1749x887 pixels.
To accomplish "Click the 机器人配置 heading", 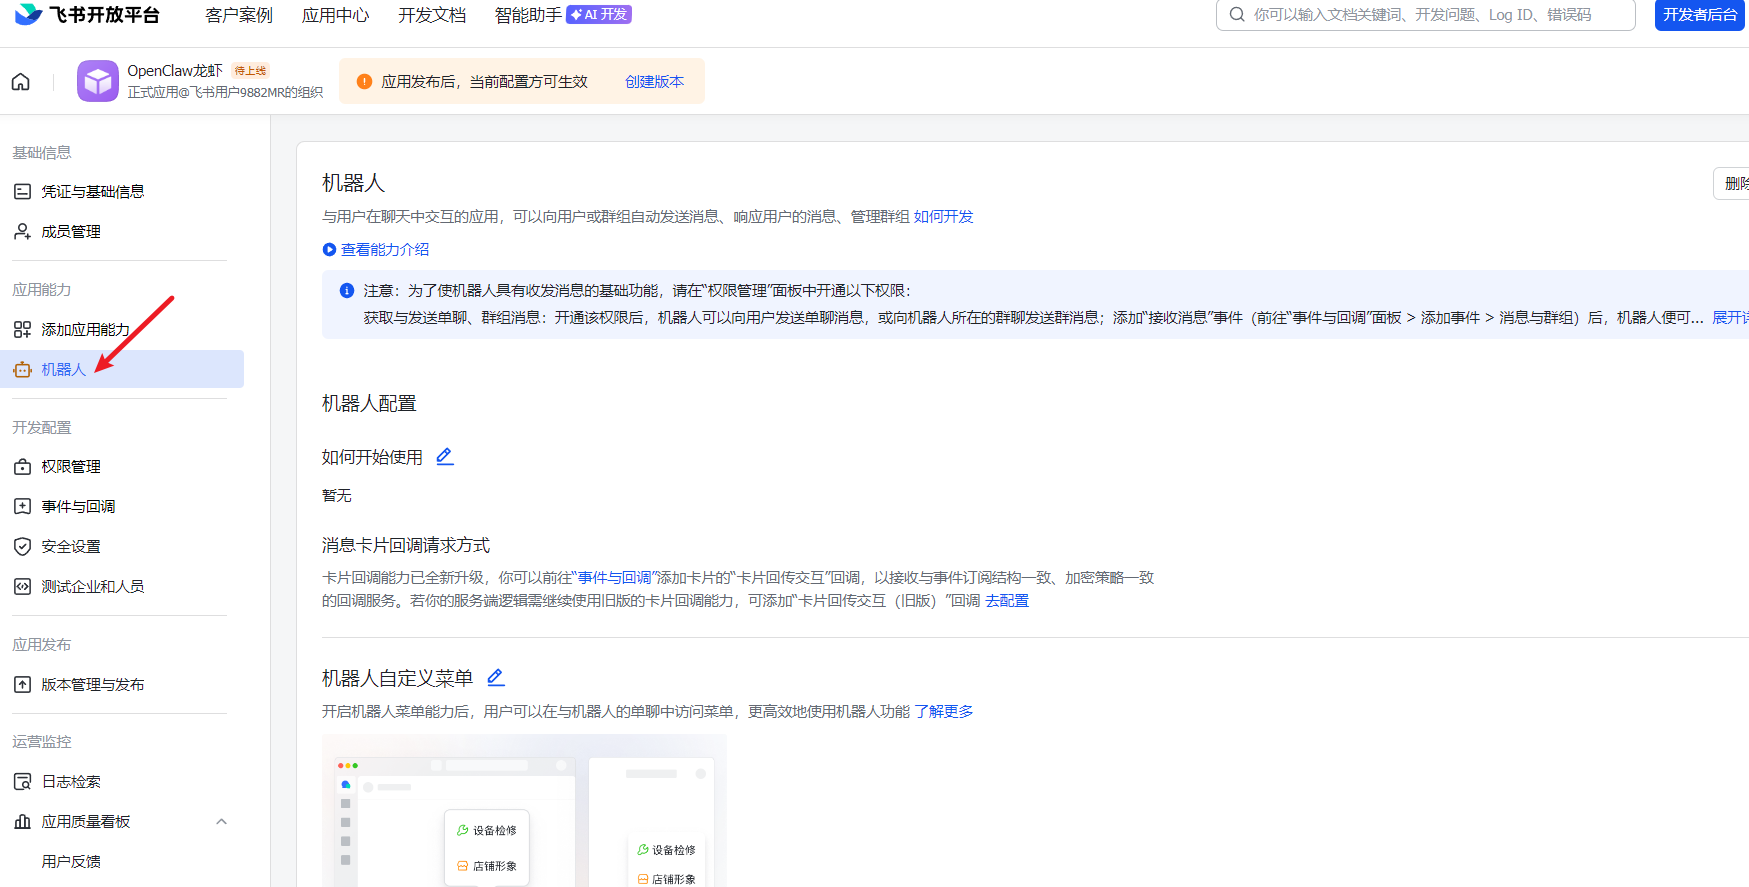I will [x=369, y=404].
